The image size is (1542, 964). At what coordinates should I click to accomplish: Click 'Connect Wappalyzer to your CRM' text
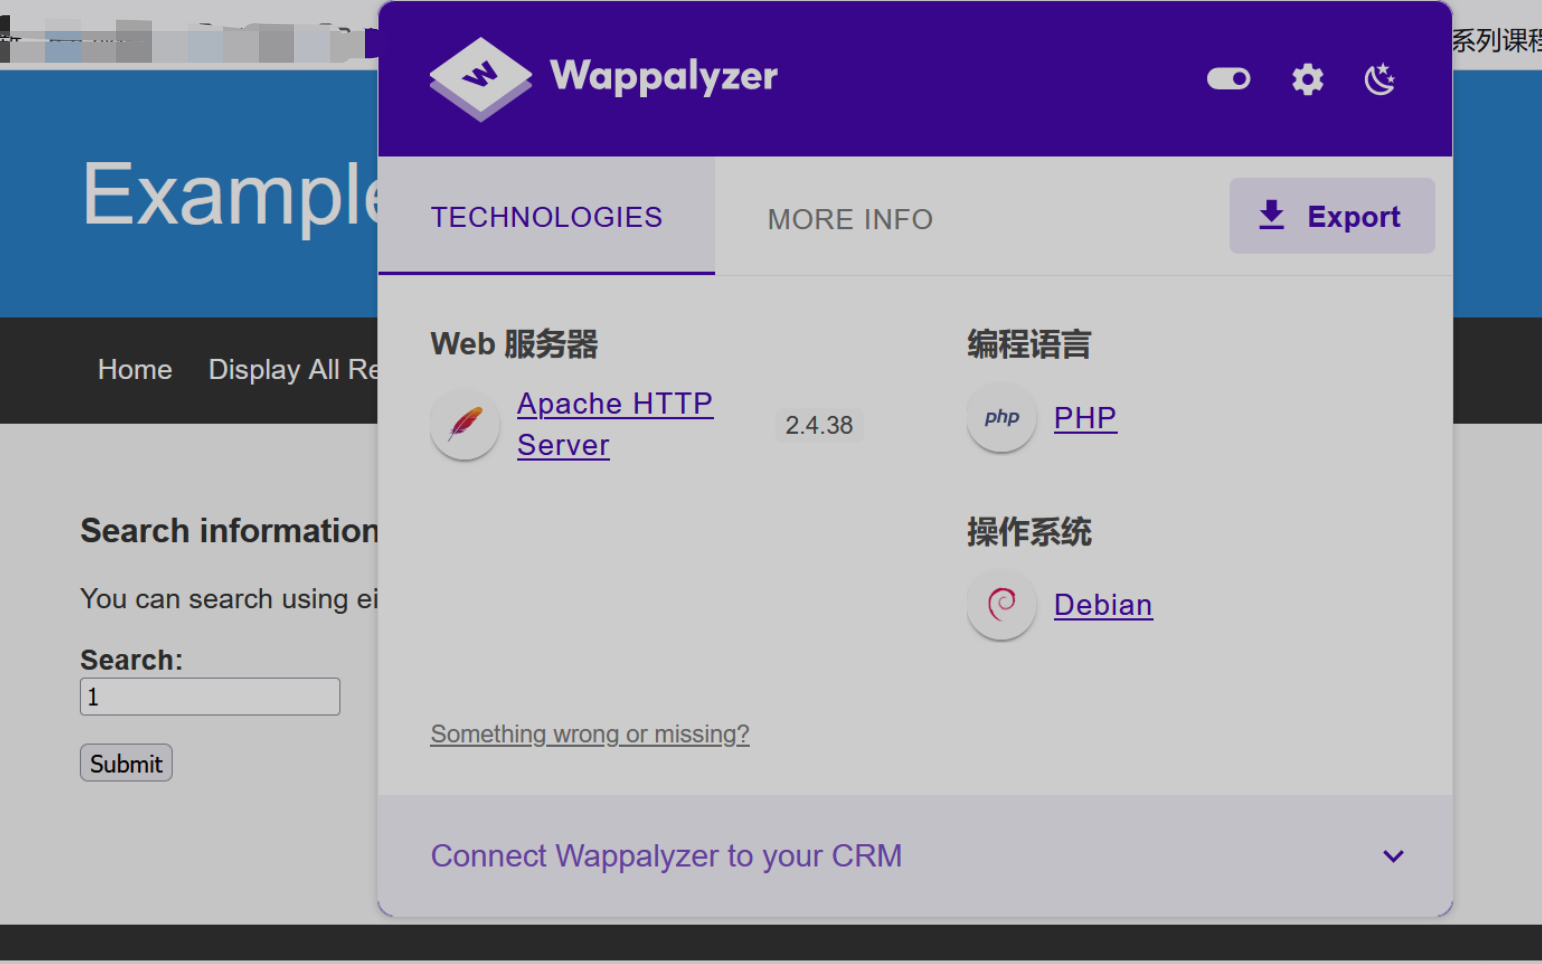coord(666,856)
